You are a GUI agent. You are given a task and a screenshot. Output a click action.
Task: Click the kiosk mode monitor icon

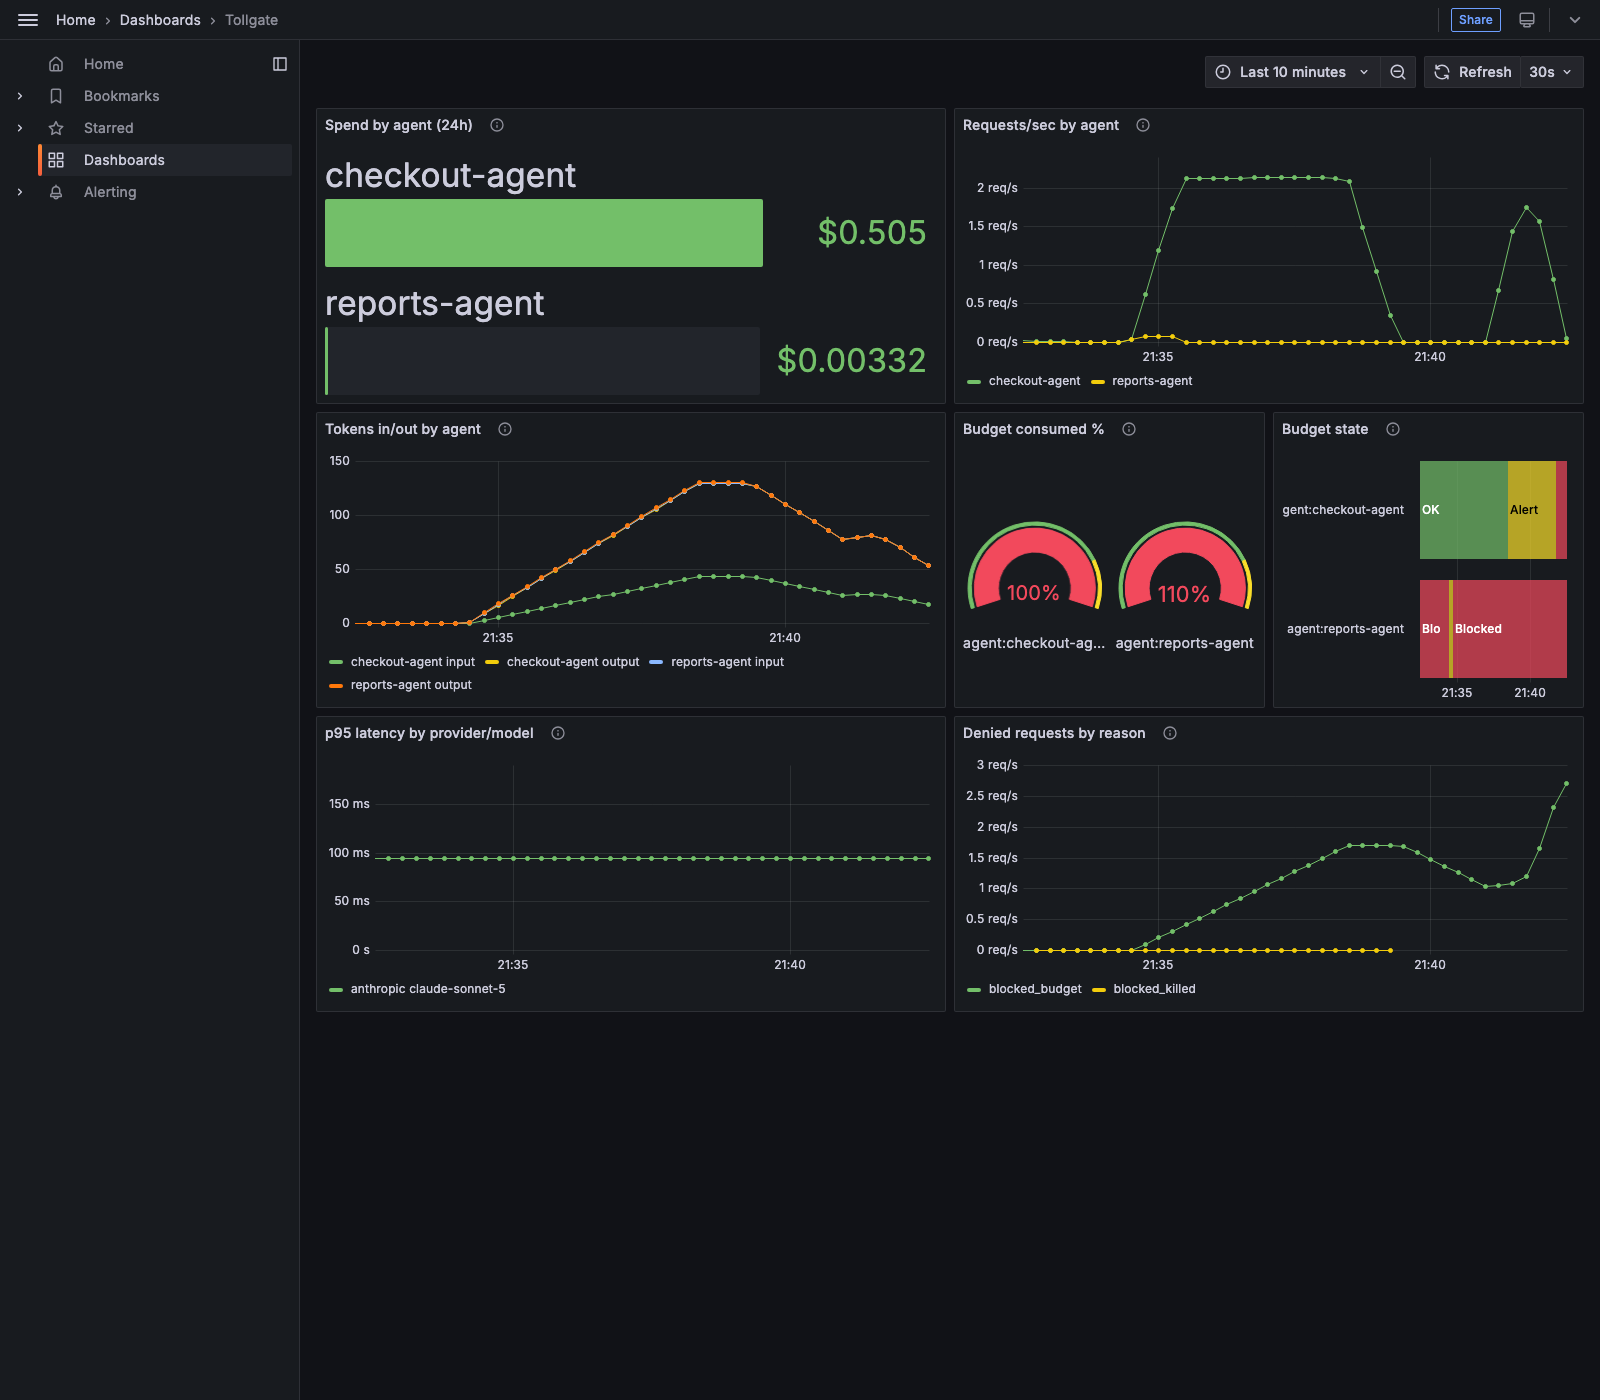tap(1527, 20)
